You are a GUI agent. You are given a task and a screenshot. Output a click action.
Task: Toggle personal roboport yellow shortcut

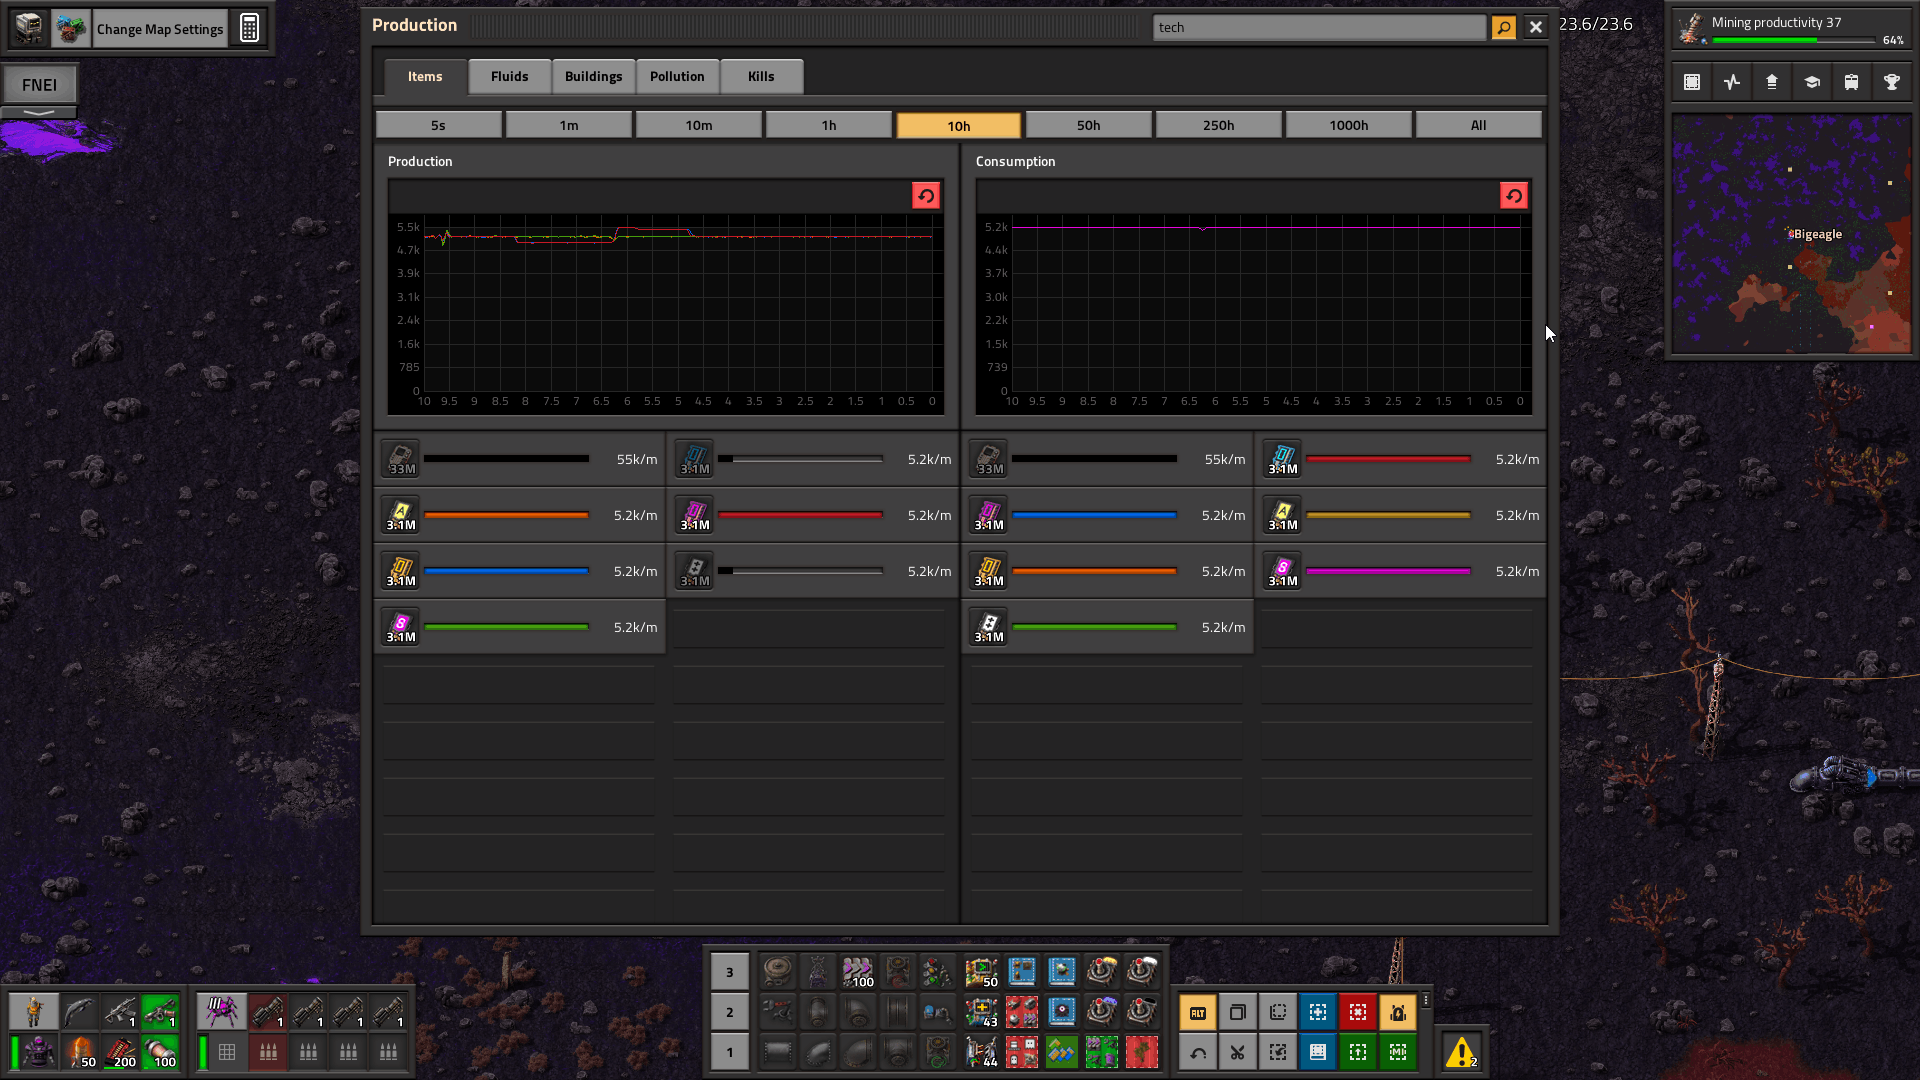(1397, 1012)
